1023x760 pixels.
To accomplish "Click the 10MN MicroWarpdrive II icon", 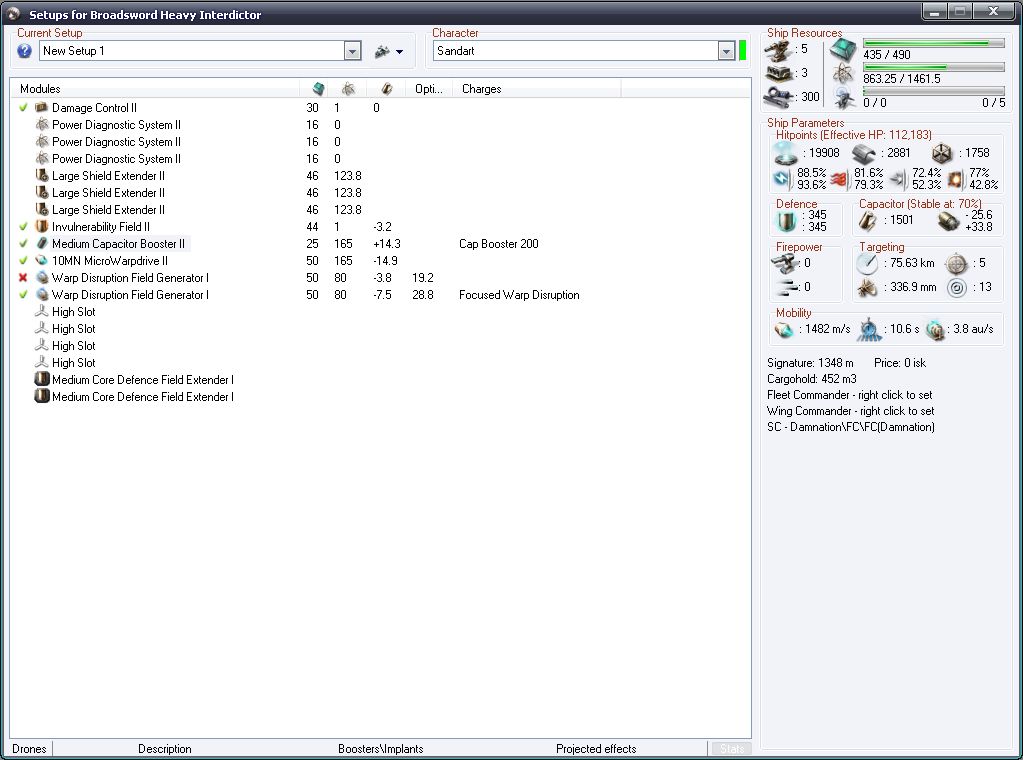I will coord(42,260).
